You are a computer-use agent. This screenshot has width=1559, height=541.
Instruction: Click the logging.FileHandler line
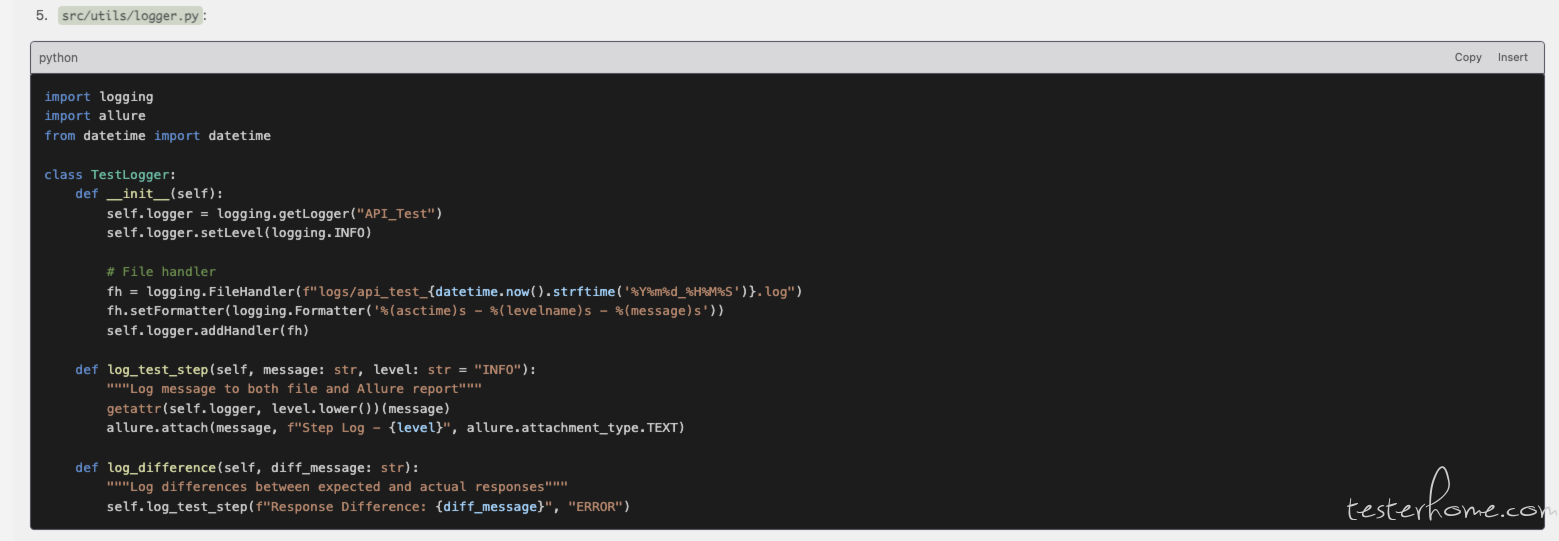click(455, 291)
